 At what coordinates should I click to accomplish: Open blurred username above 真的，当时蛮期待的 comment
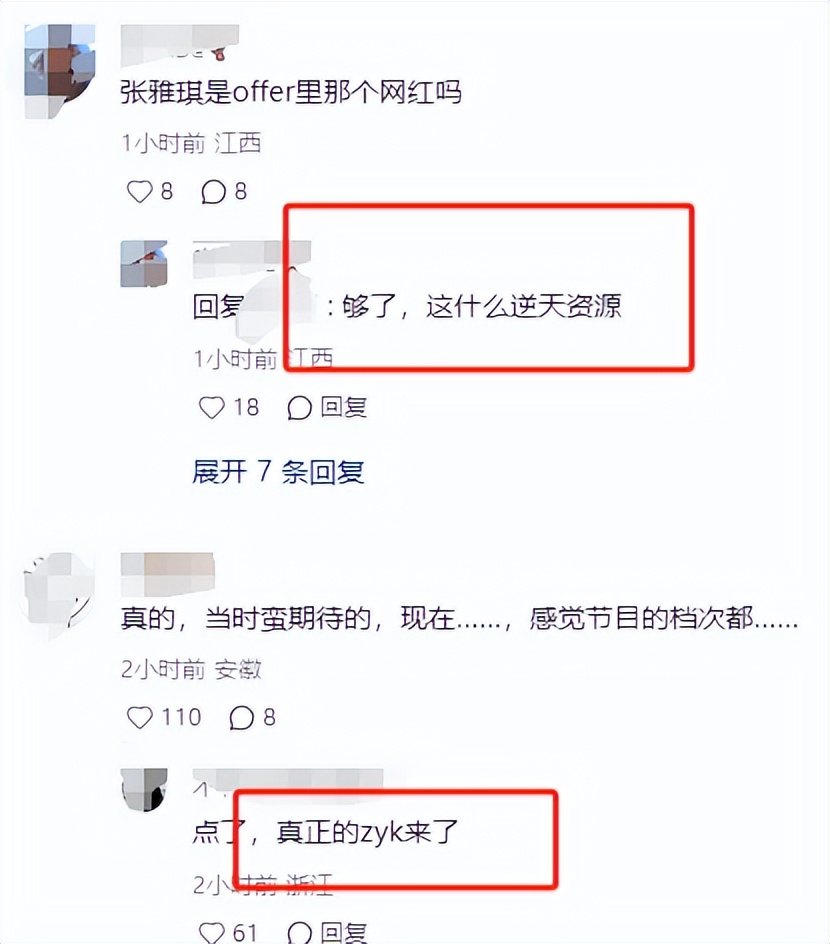[167, 574]
